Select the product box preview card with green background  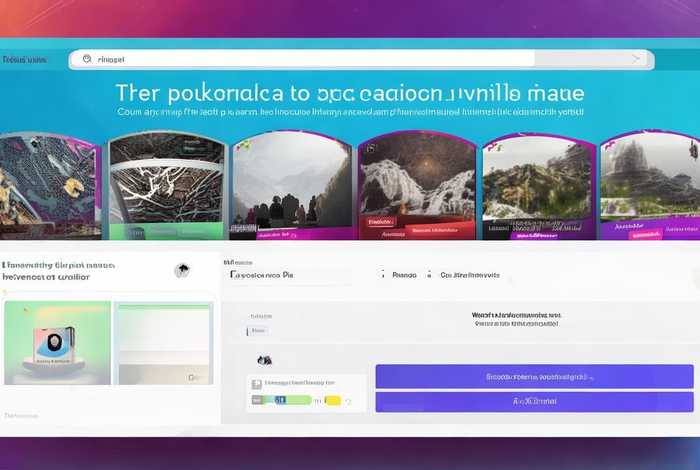point(57,343)
